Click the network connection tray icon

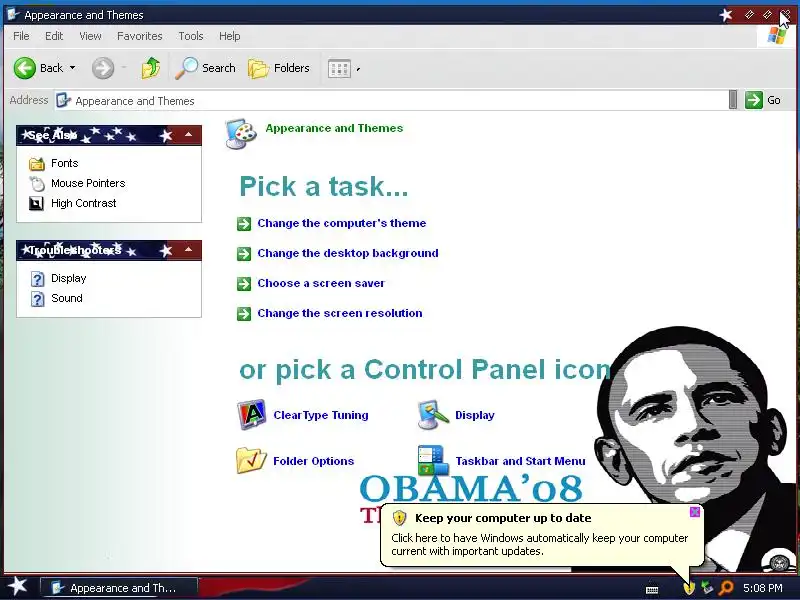point(707,588)
